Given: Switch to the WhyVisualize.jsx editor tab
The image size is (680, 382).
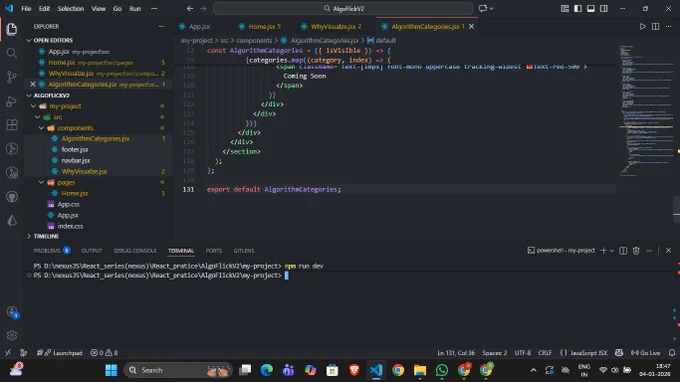Looking at the screenshot, I should 332,26.
